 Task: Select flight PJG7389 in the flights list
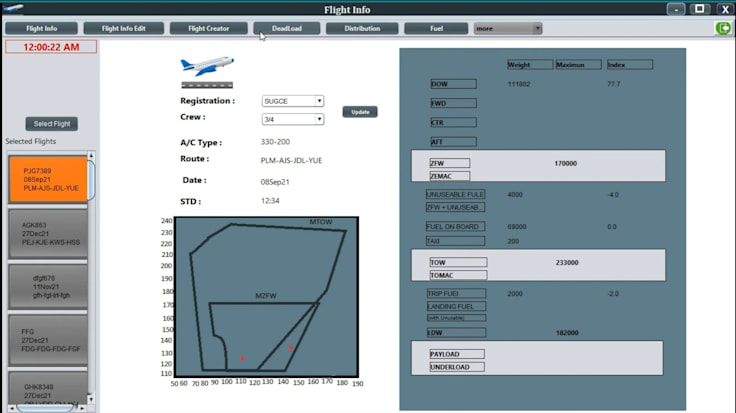click(48, 179)
